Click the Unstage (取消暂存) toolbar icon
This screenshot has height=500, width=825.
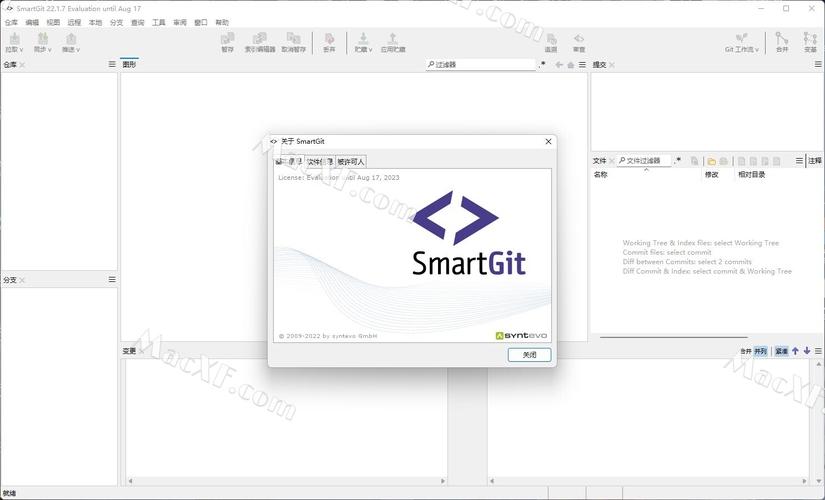tap(294, 42)
